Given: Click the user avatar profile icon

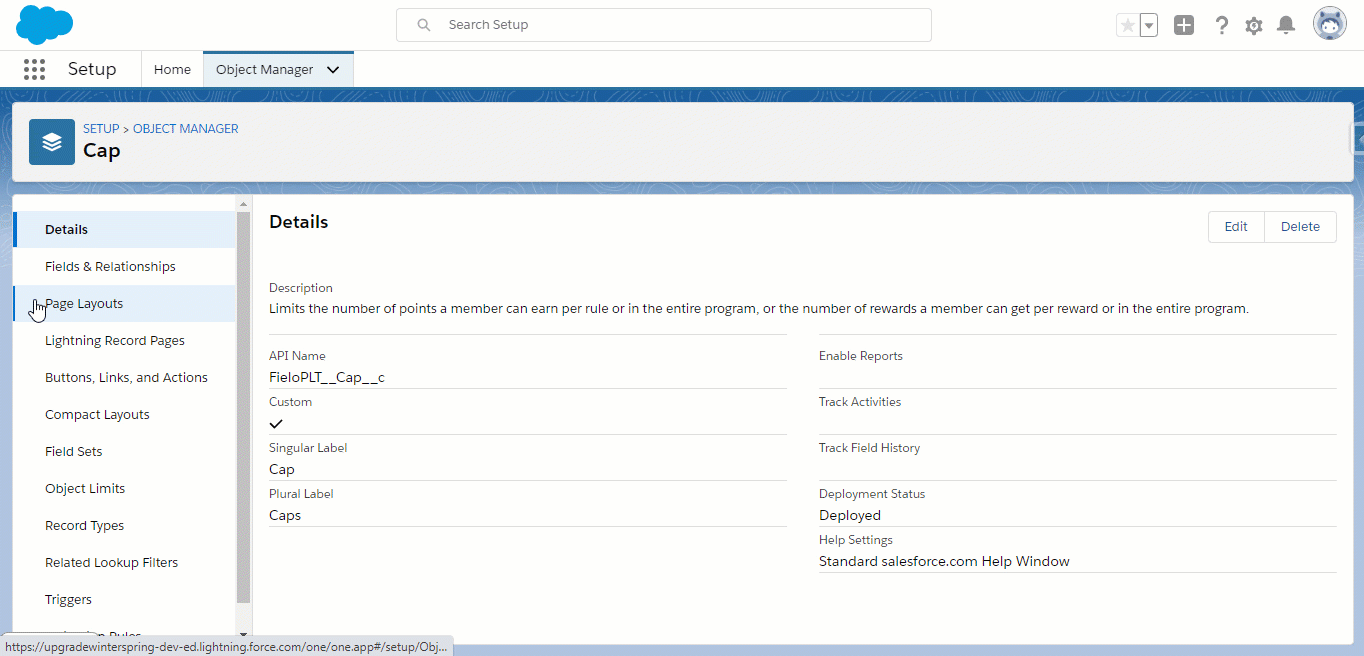Looking at the screenshot, I should coord(1330,24).
